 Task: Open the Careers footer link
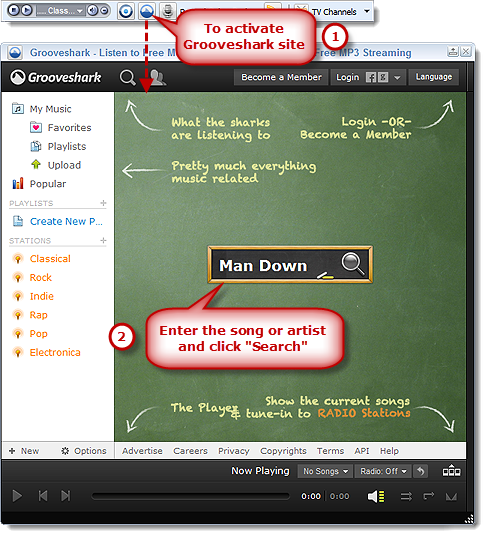190,451
